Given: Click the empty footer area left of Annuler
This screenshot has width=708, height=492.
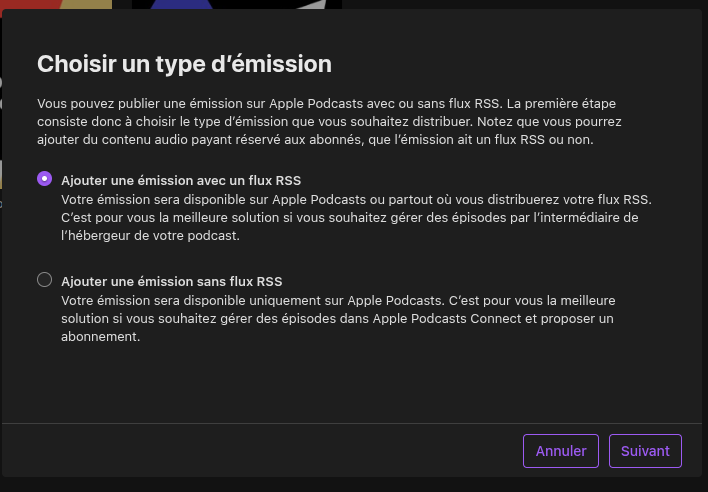Looking at the screenshot, I should coord(262,451).
